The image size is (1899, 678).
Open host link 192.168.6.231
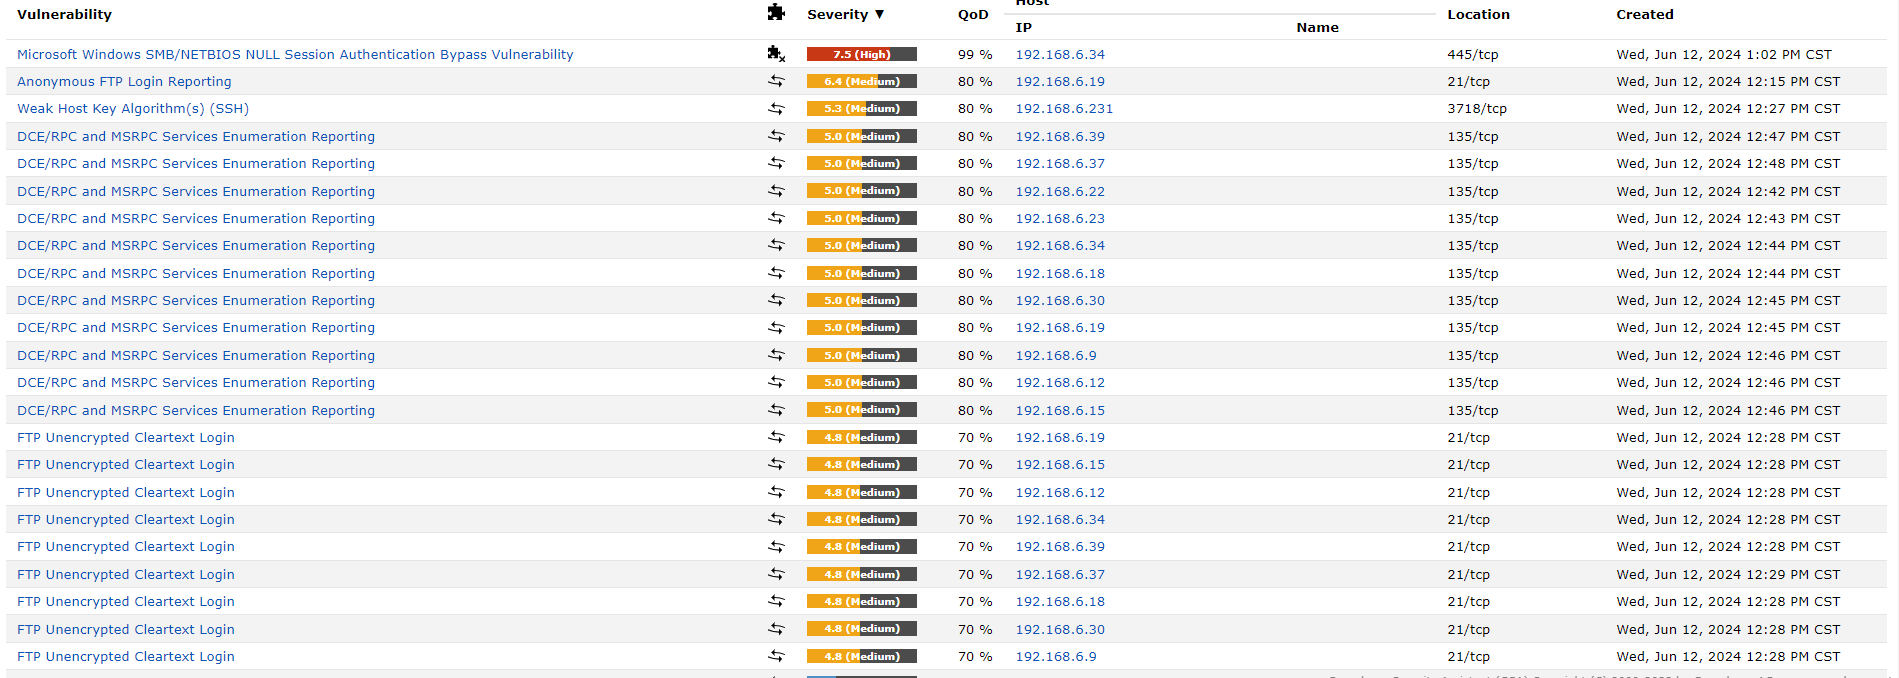(1064, 108)
